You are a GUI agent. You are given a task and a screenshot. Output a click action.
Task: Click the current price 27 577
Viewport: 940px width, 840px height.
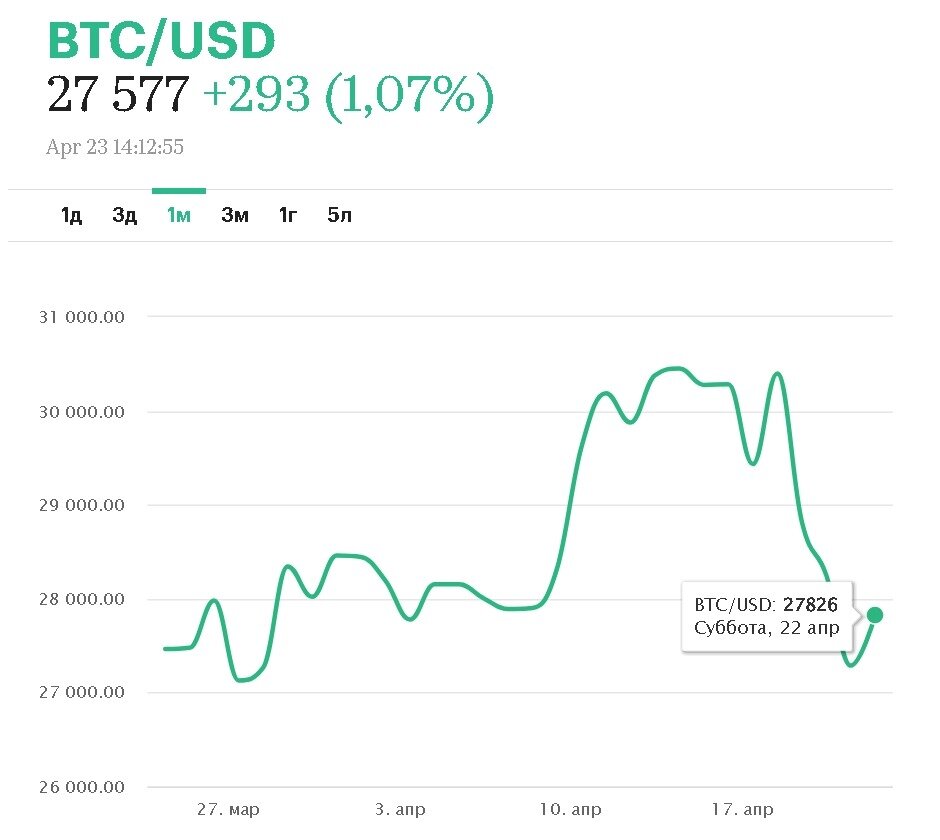point(118,95)
